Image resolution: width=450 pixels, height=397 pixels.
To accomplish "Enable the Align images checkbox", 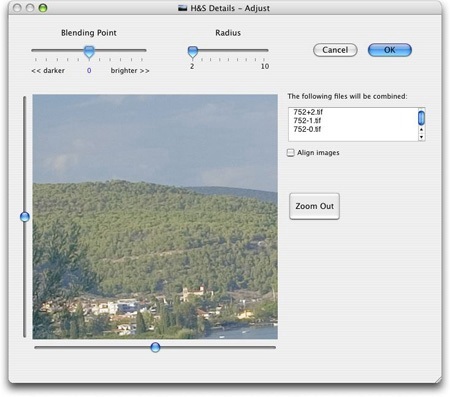I will pyautogui.click(x=291, y=153).
